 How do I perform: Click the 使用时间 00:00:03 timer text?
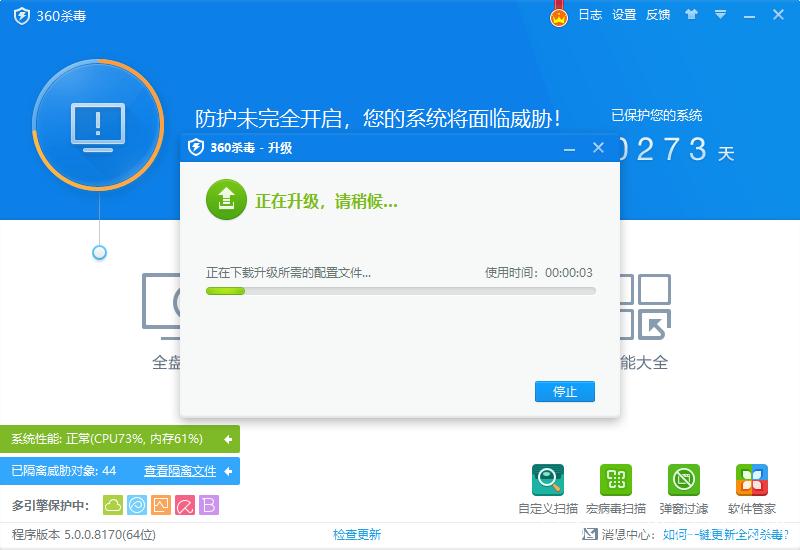tap(539, 273)
